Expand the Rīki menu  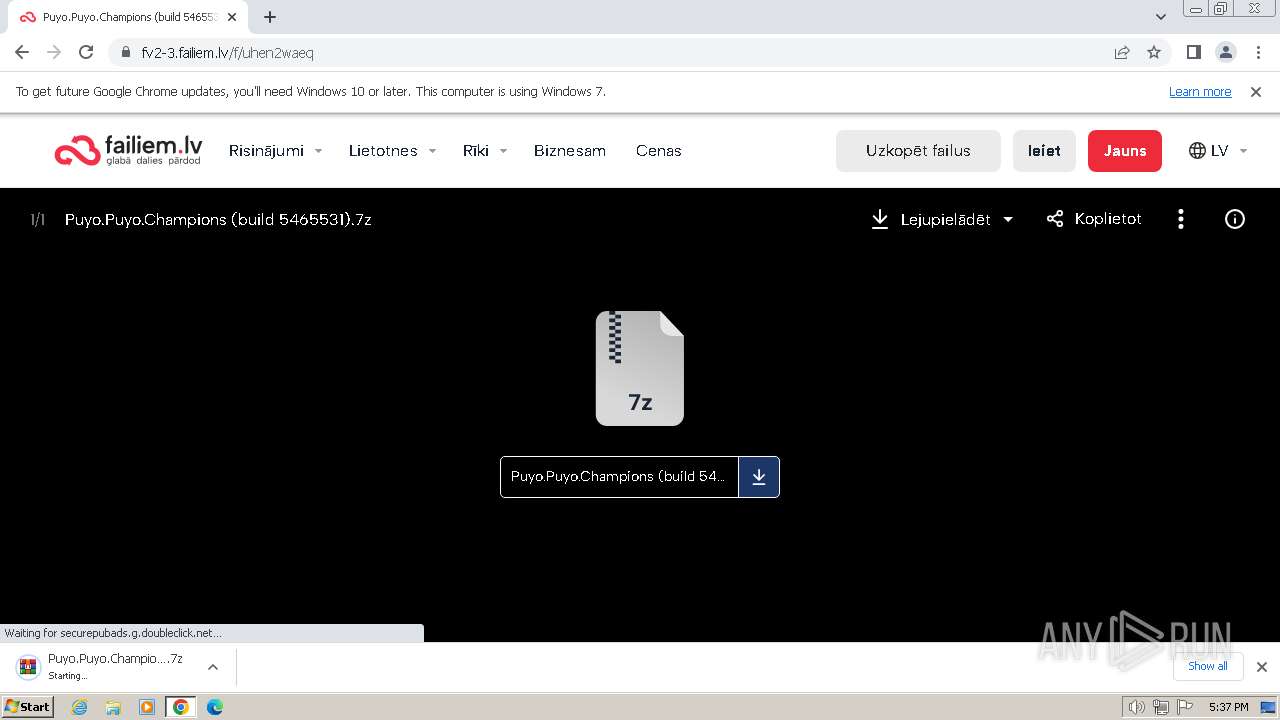(x=485, y=151)
